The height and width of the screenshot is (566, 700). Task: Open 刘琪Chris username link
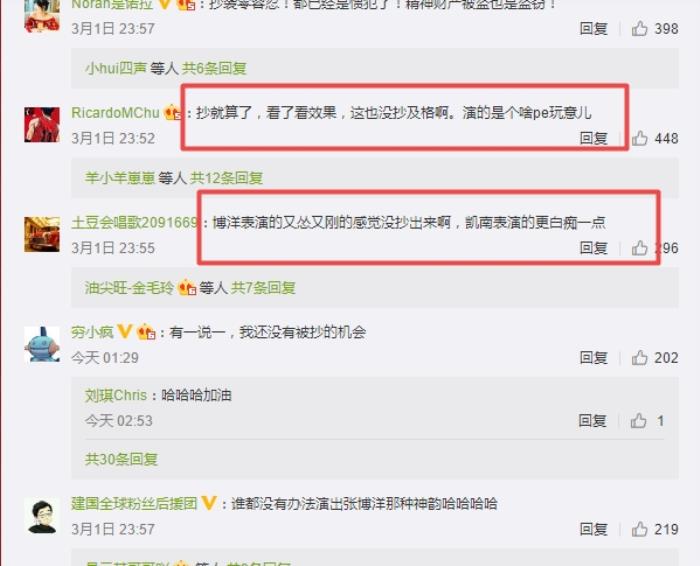click(116, 395)
